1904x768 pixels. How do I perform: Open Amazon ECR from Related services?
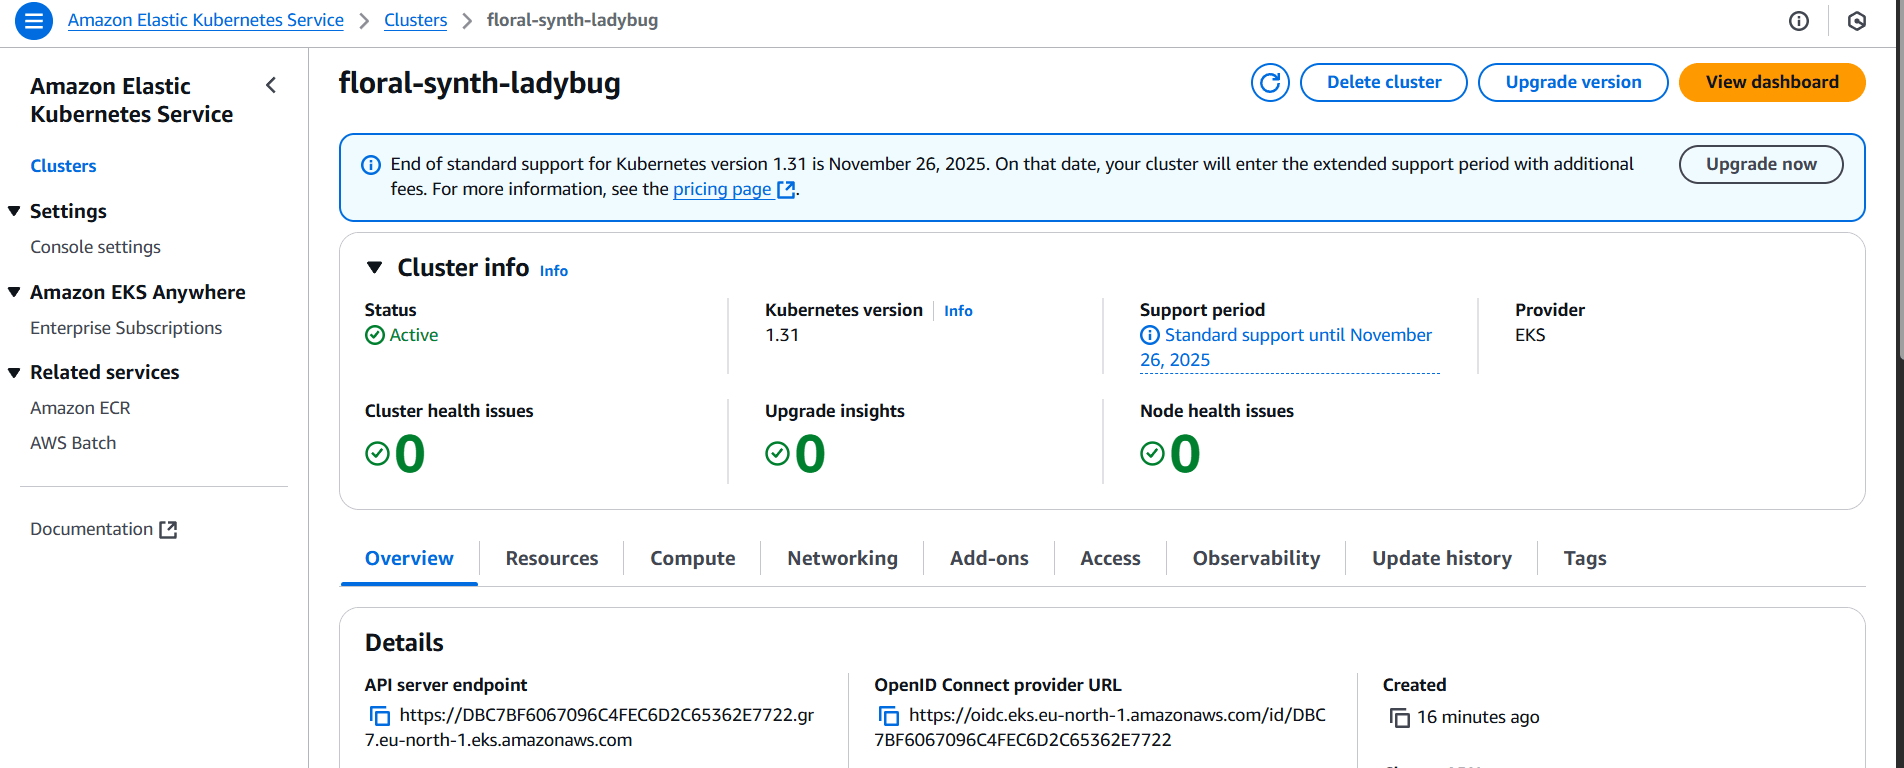coord(80,408)
